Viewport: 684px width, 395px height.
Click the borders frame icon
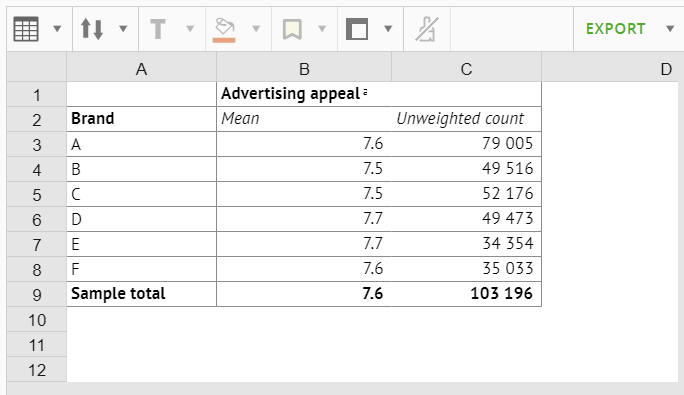tap(357, 29)
